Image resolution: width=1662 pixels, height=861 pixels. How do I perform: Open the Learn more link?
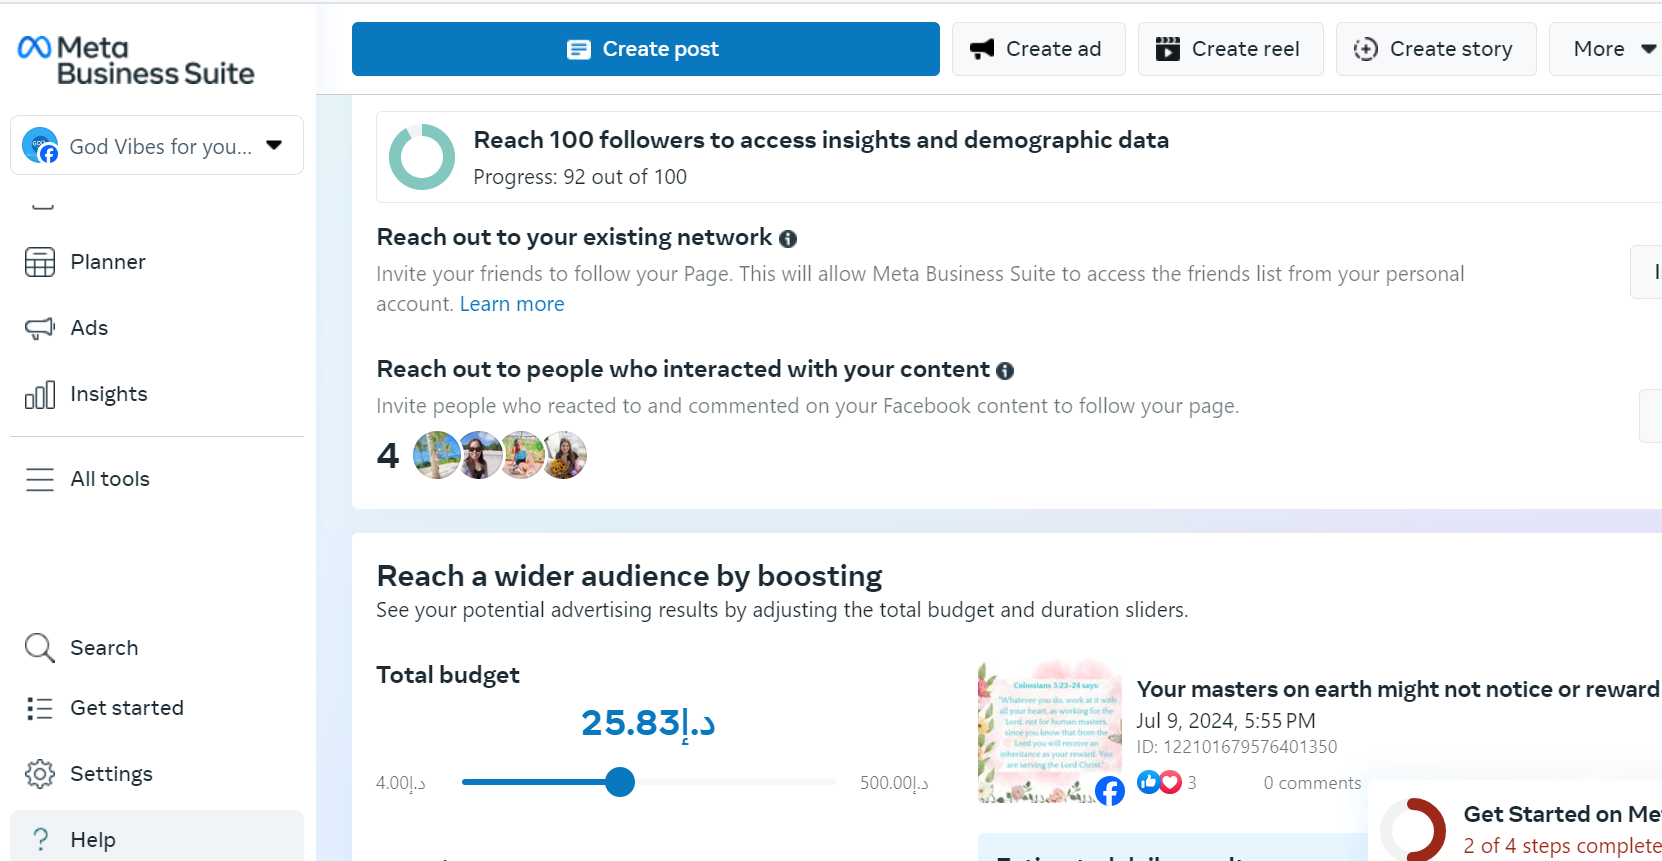point(512,304)
